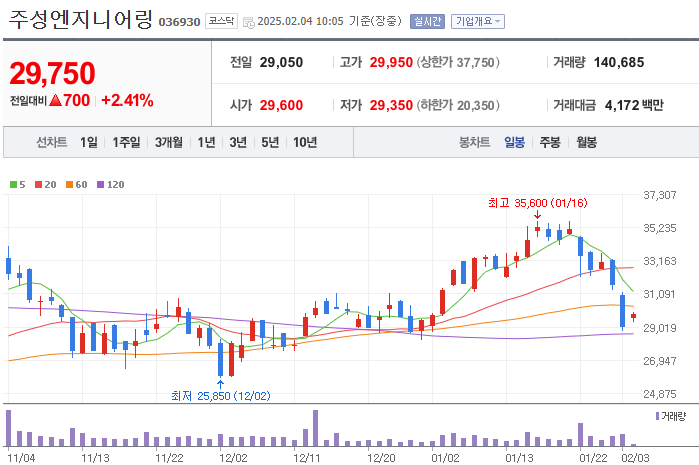This screenshot has height=465, width=699.
Task: Switch to the 월봉 monthly candle chart
Action: point(586,142)
